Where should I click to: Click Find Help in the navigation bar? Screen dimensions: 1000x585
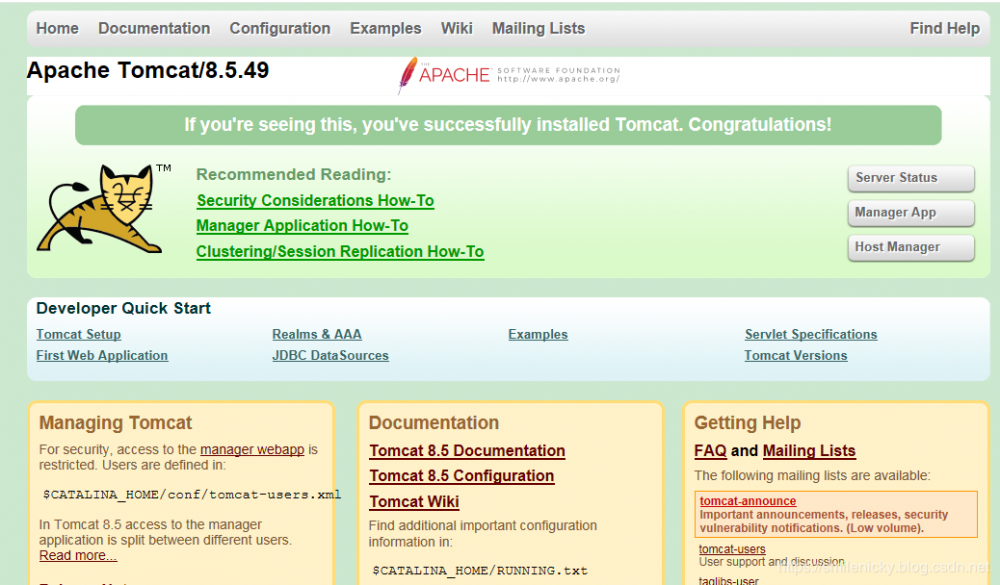(x=945, y=29)
